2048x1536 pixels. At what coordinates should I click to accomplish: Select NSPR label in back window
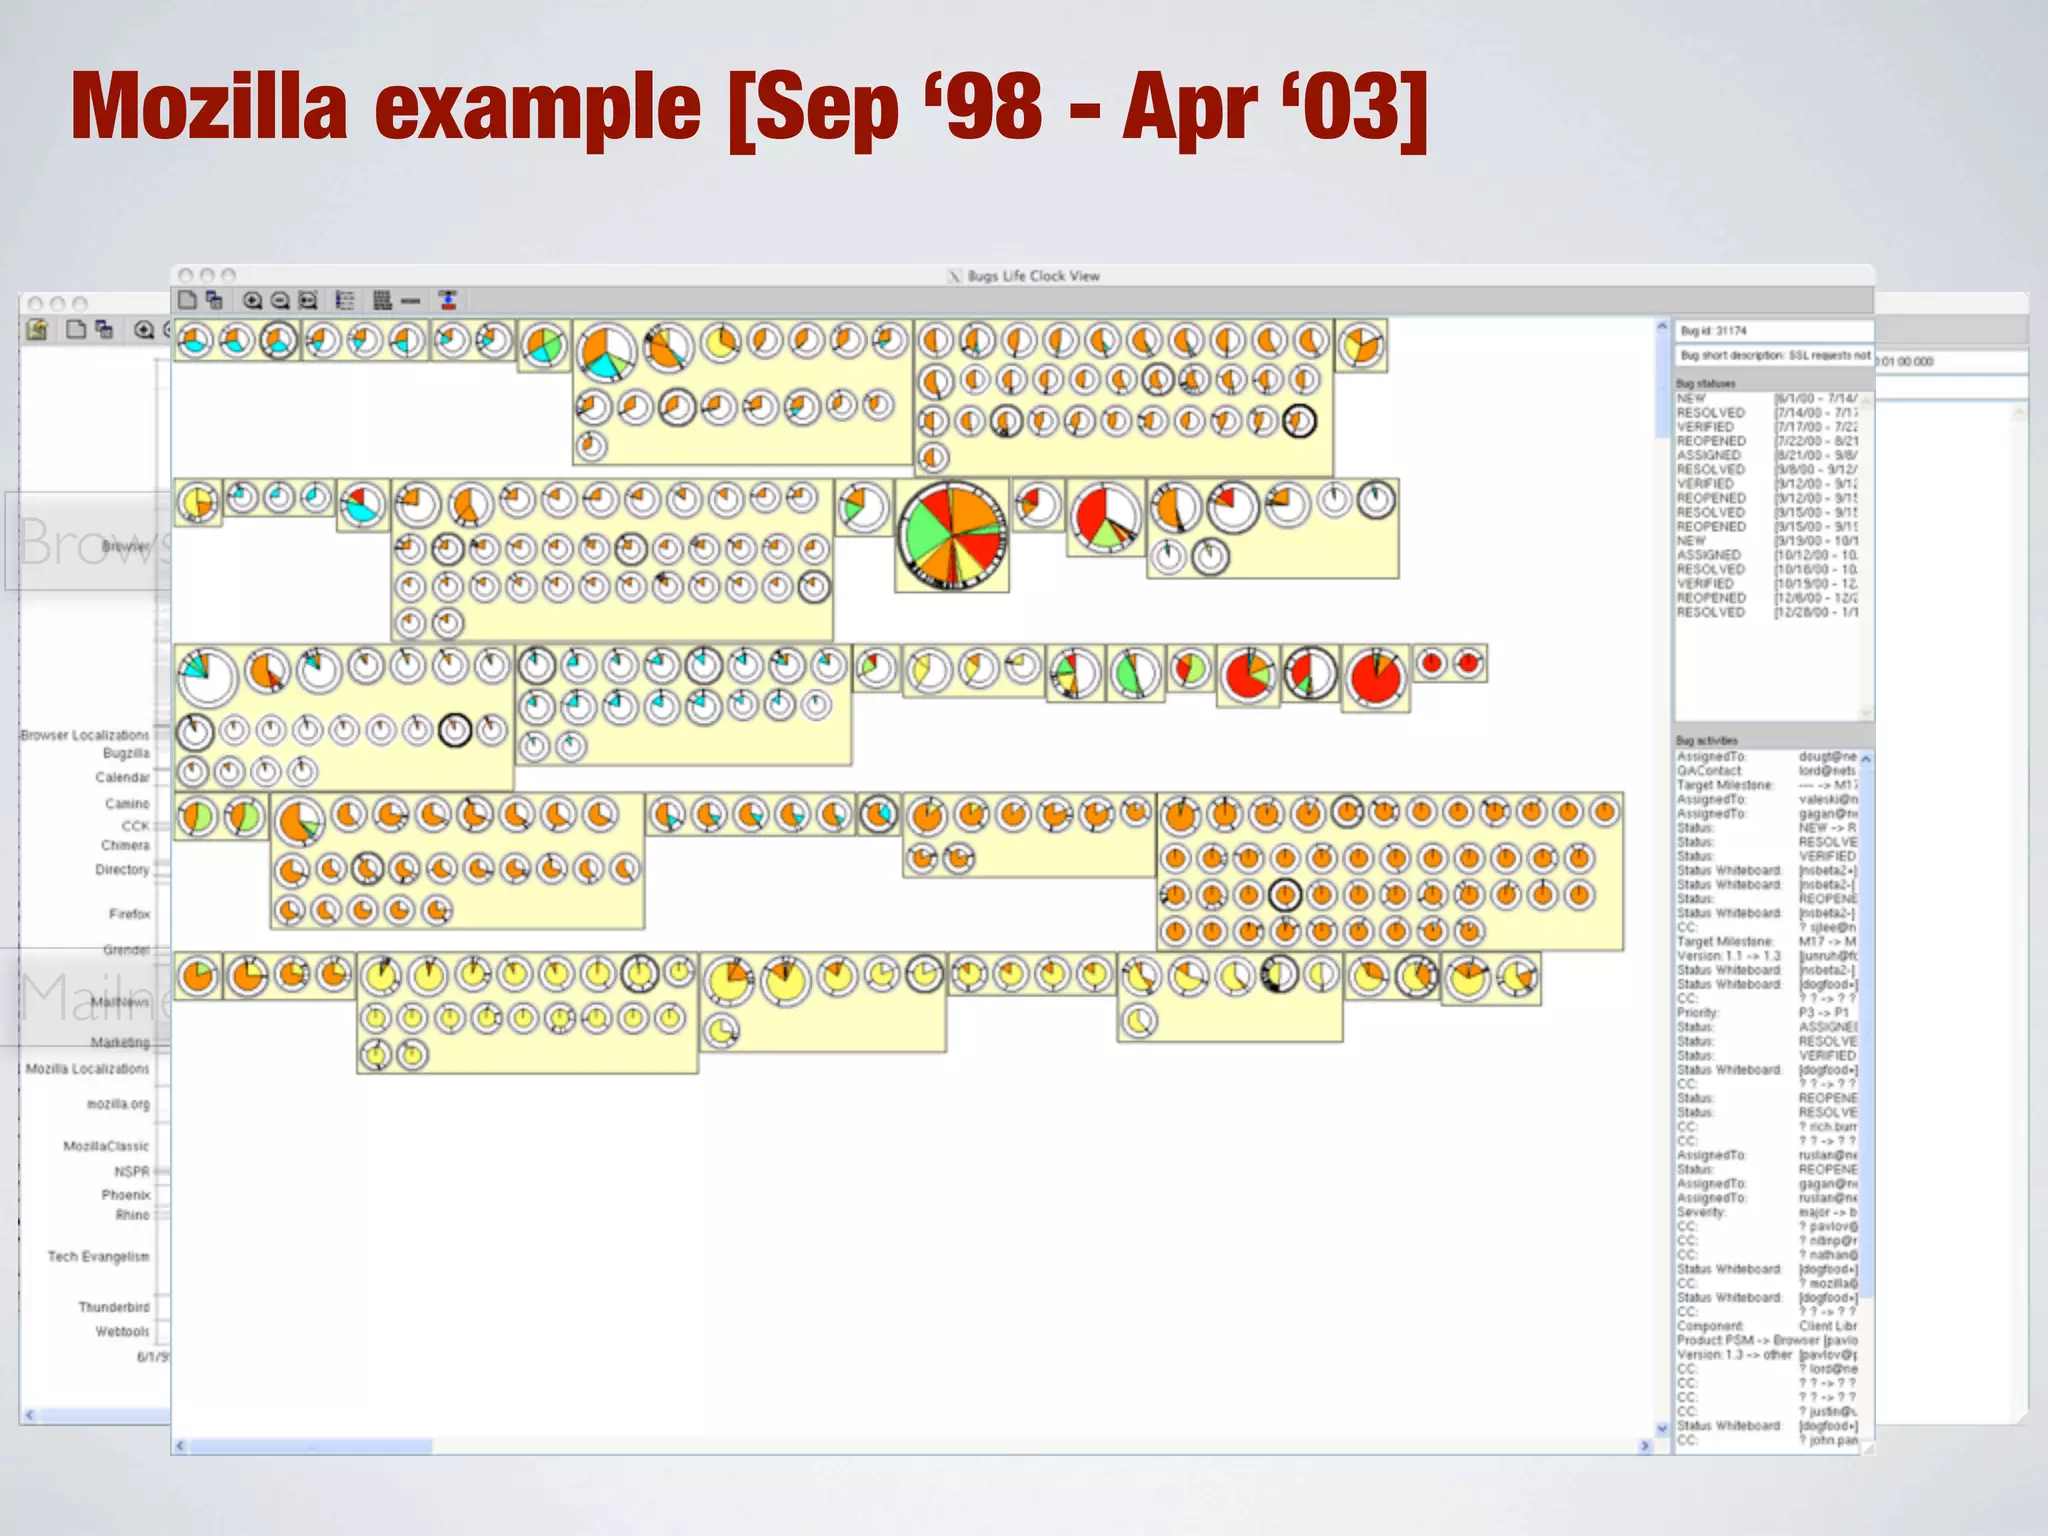coord(131,1171)
